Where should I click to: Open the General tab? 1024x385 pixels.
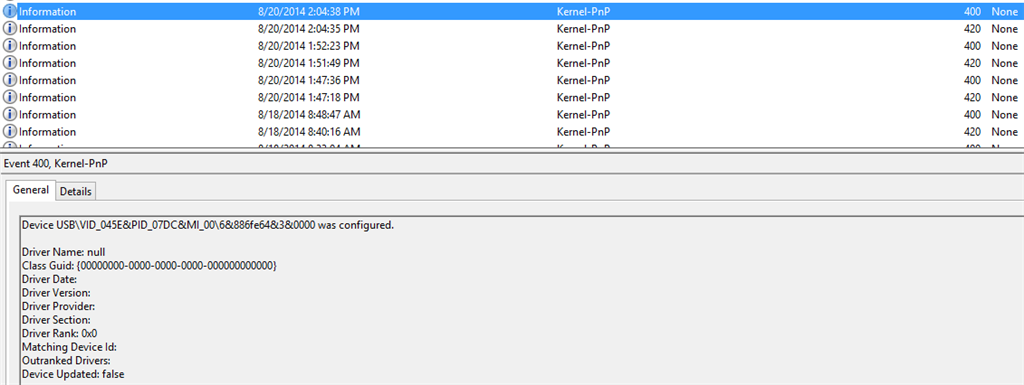click(31, 190)
